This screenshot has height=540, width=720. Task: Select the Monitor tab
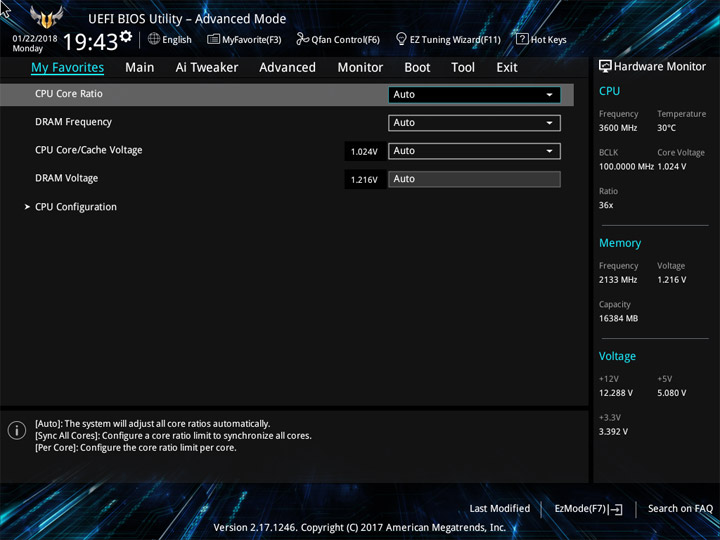tap(360, 68)
